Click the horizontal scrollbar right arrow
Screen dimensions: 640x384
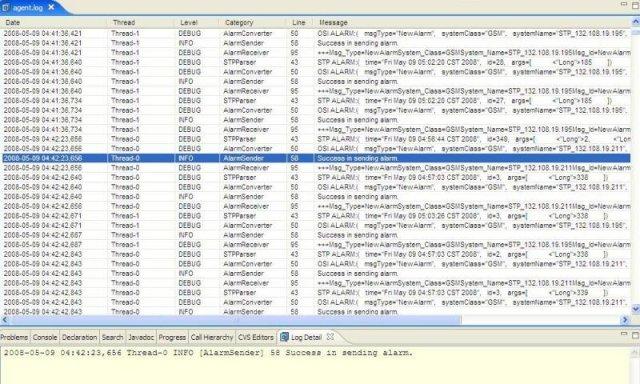[x=625, y=320]
